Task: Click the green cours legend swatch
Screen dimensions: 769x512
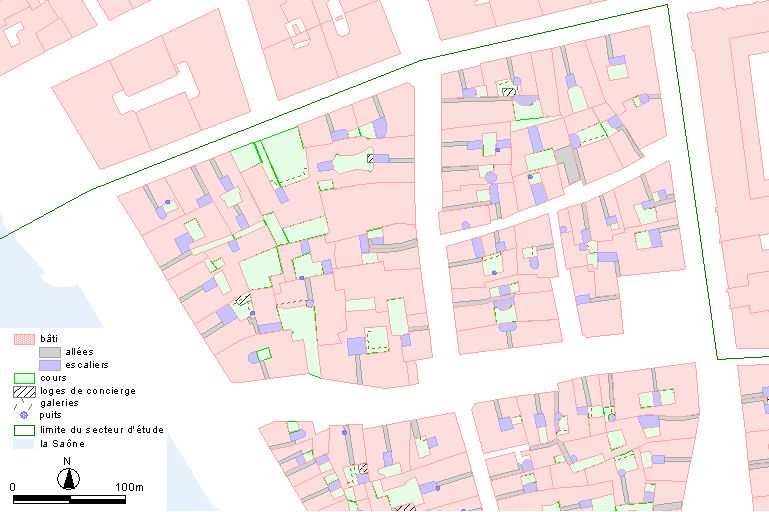Action: coord(24,378)
